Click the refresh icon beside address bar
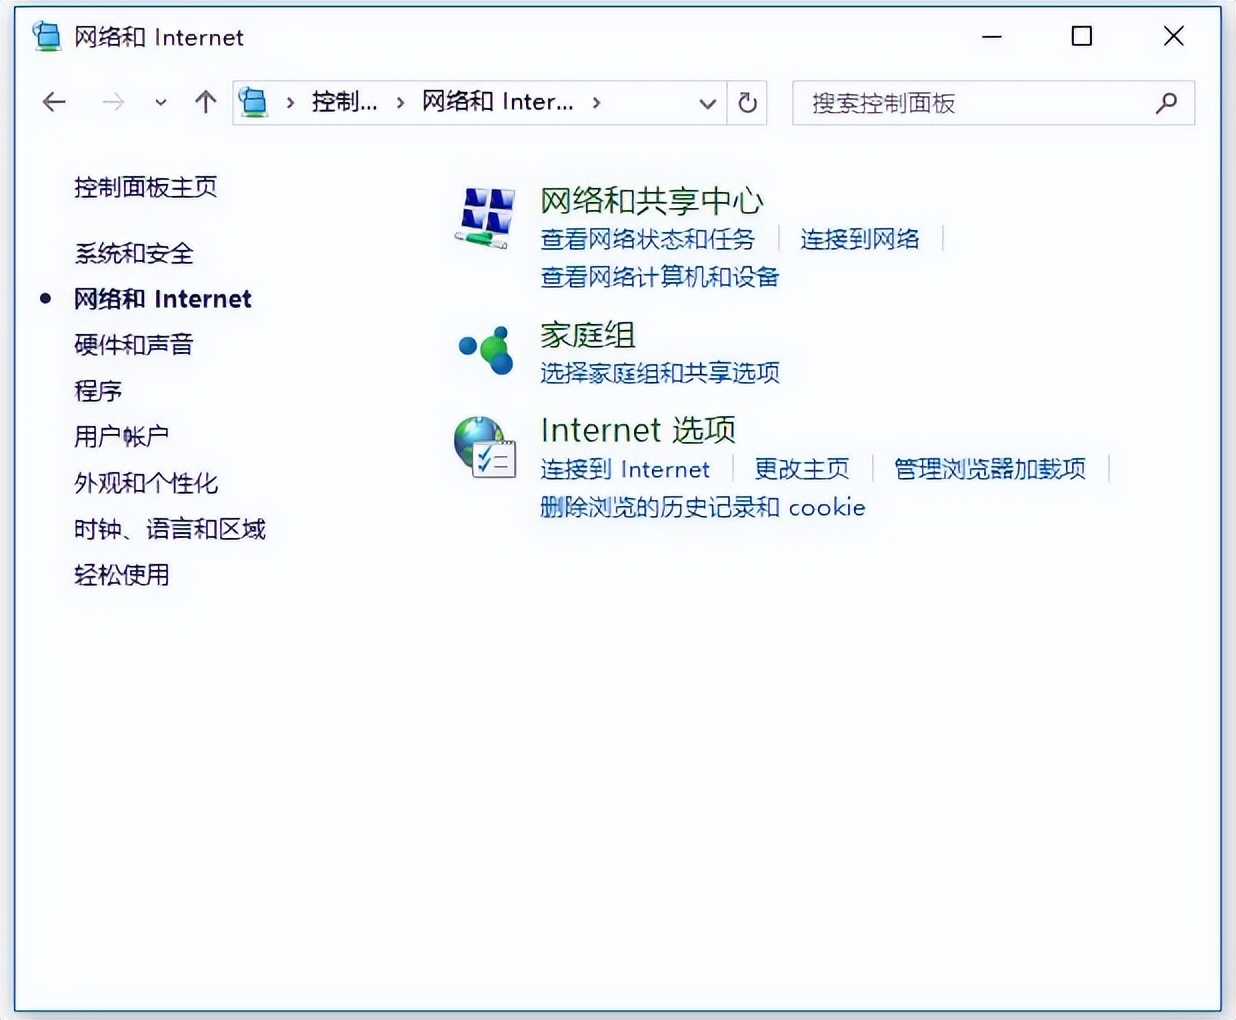The width and height of the screenshot is (1236, 1020). pyautogui.click(x=747, y=101)
